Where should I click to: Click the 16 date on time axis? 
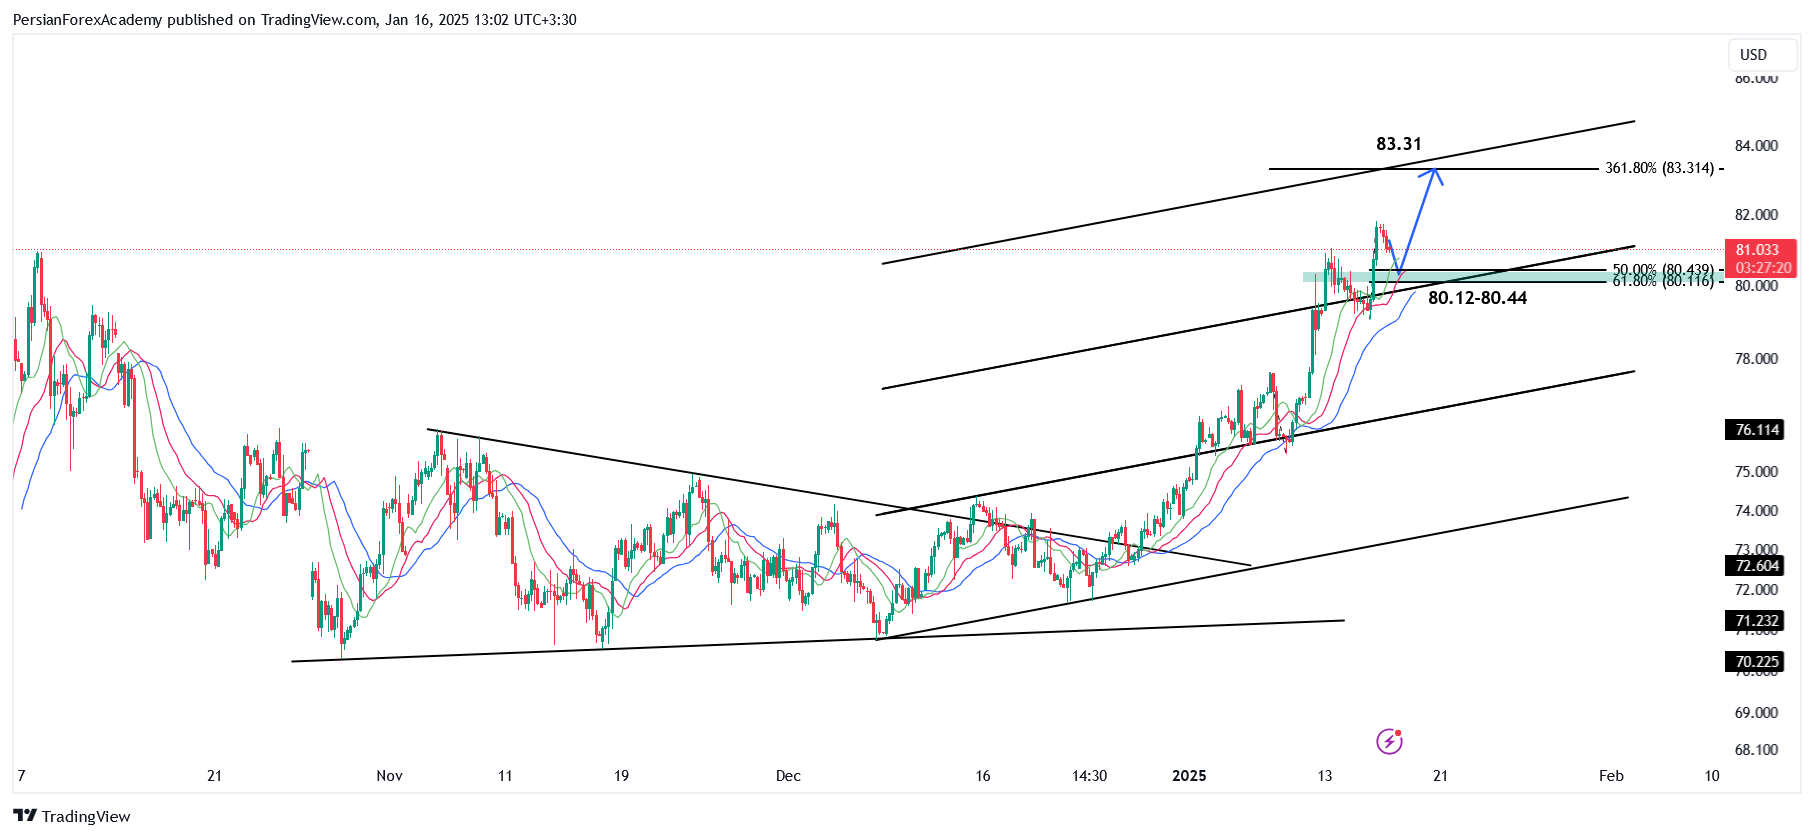coord(983,776)
